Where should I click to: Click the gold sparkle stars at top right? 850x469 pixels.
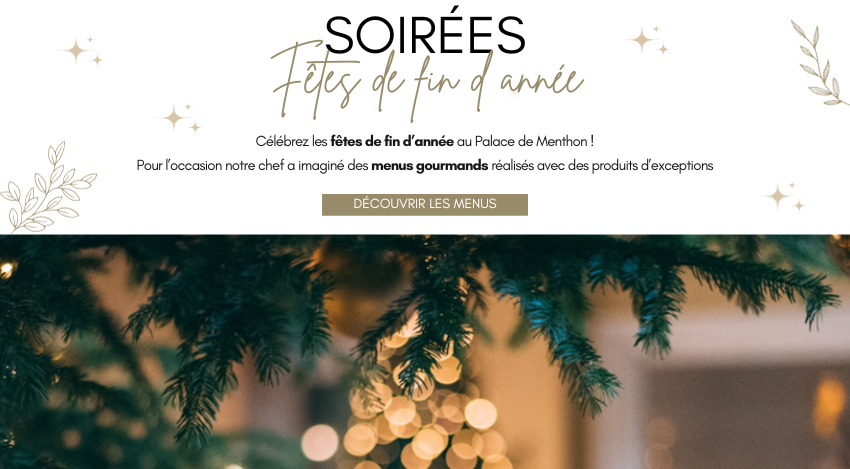648,41
